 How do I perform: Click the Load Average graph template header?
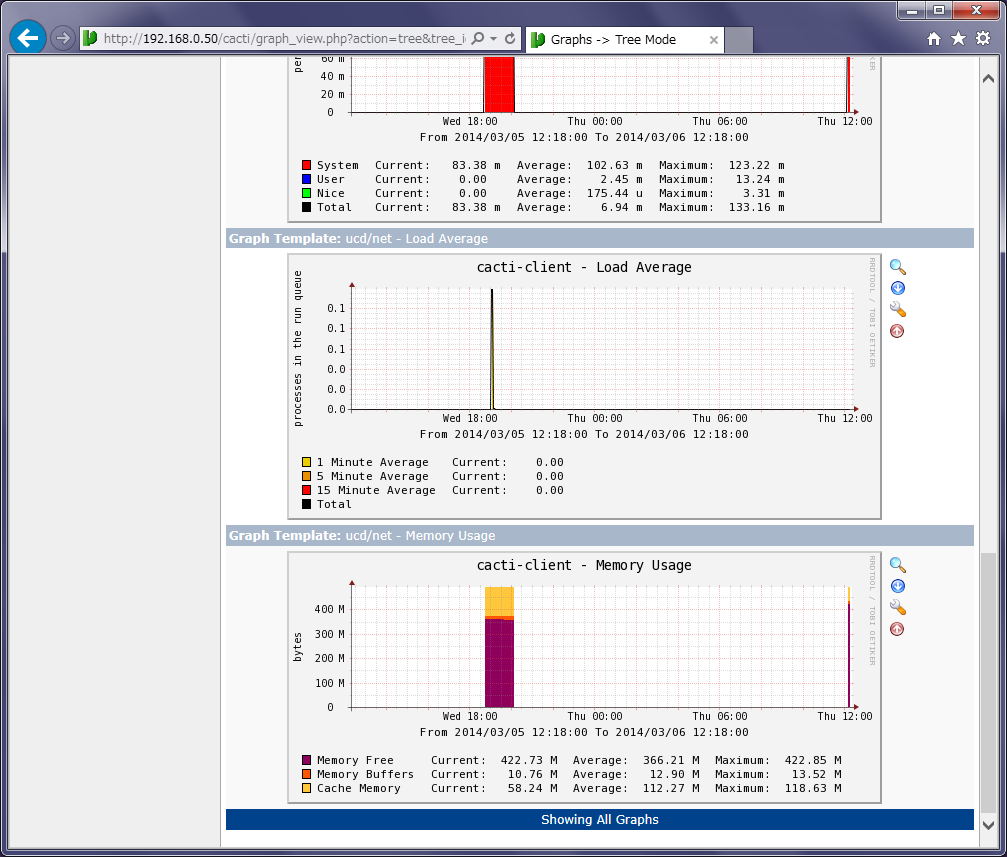click(x=600, y=238)
